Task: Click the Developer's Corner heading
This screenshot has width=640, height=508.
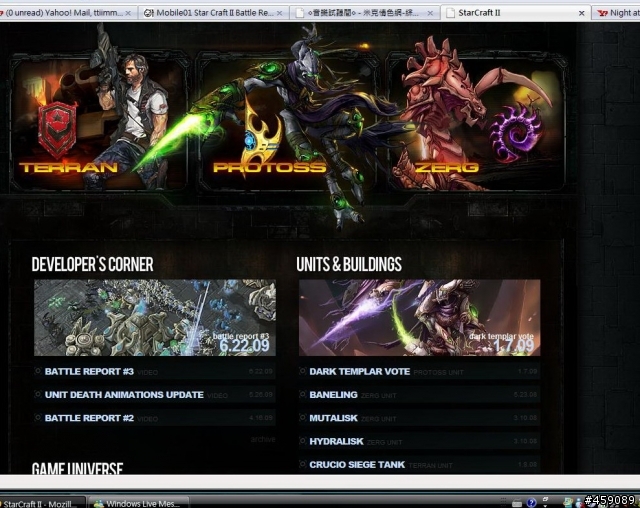Action: [93, 264]
